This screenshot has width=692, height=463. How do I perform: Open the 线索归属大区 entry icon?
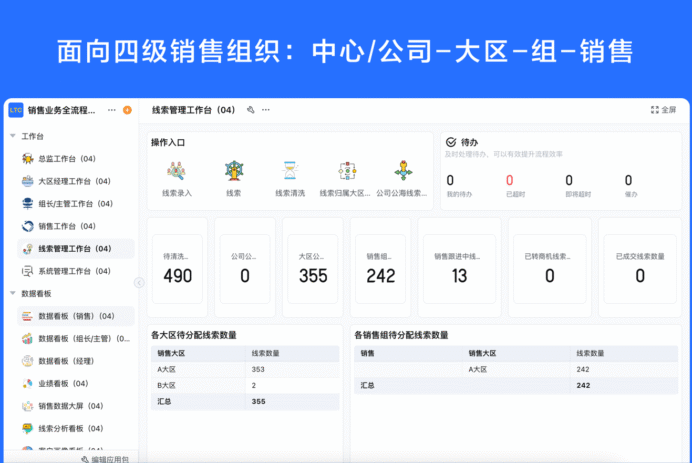point(347,171)
